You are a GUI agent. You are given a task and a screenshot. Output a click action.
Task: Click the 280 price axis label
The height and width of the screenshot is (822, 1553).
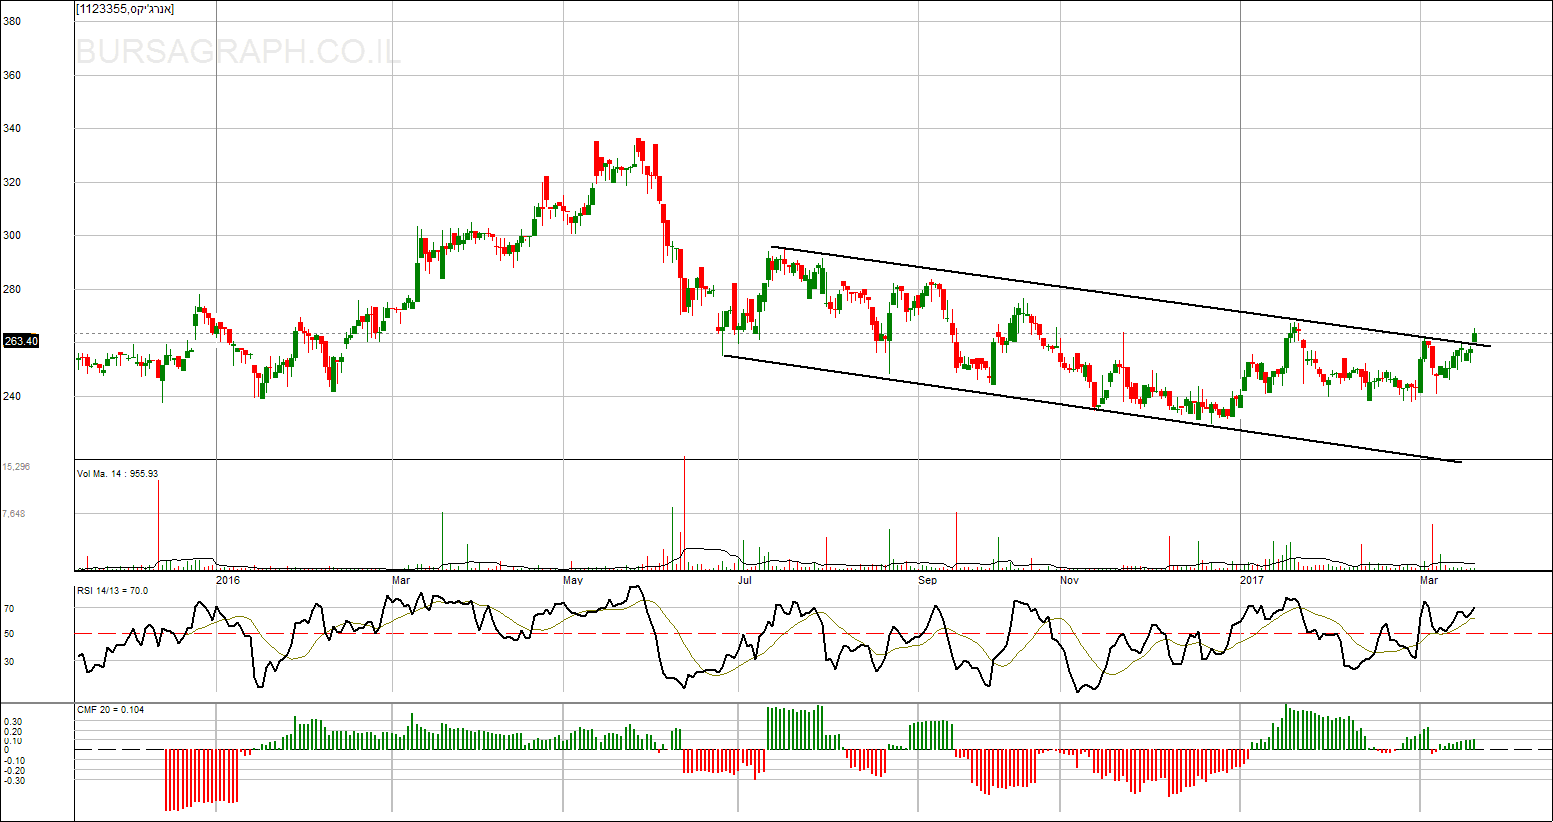tap(12, 289)
